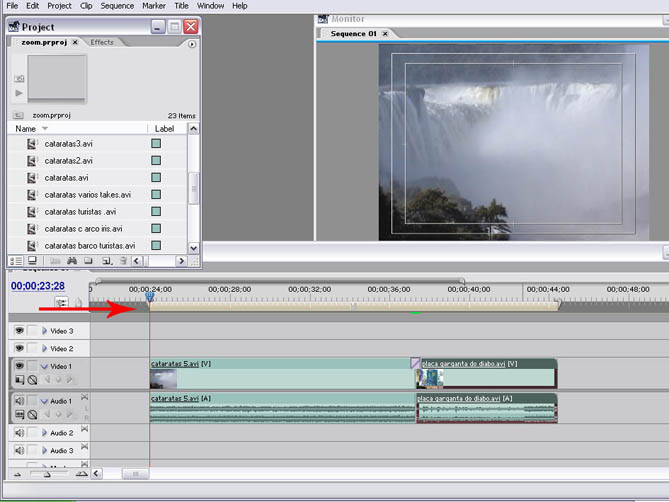Click Set Display Style on Video 1

[x=20, y=380]
